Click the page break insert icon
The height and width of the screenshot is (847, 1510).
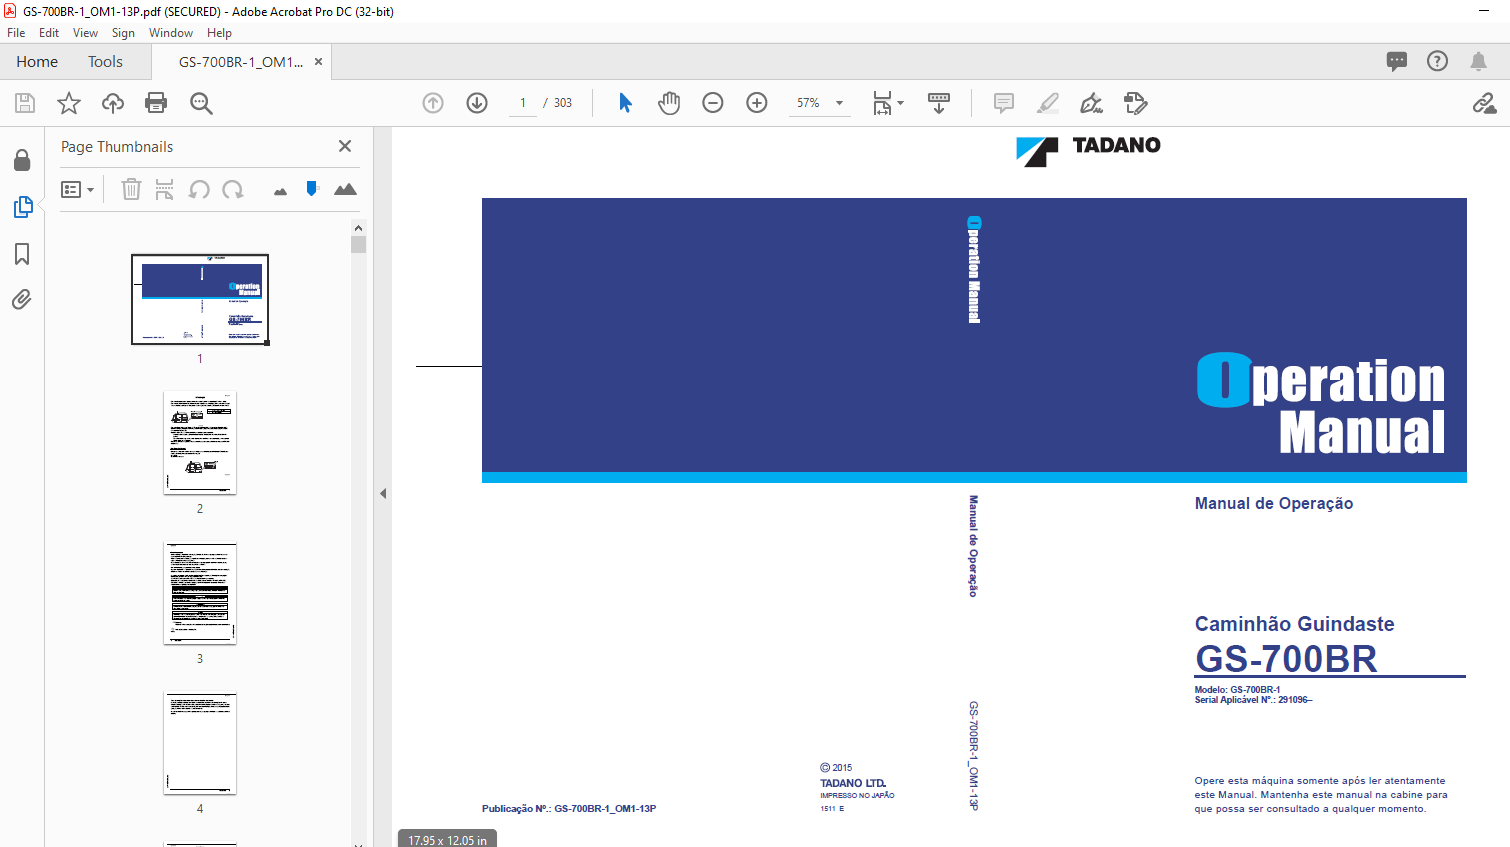point(165,189)
